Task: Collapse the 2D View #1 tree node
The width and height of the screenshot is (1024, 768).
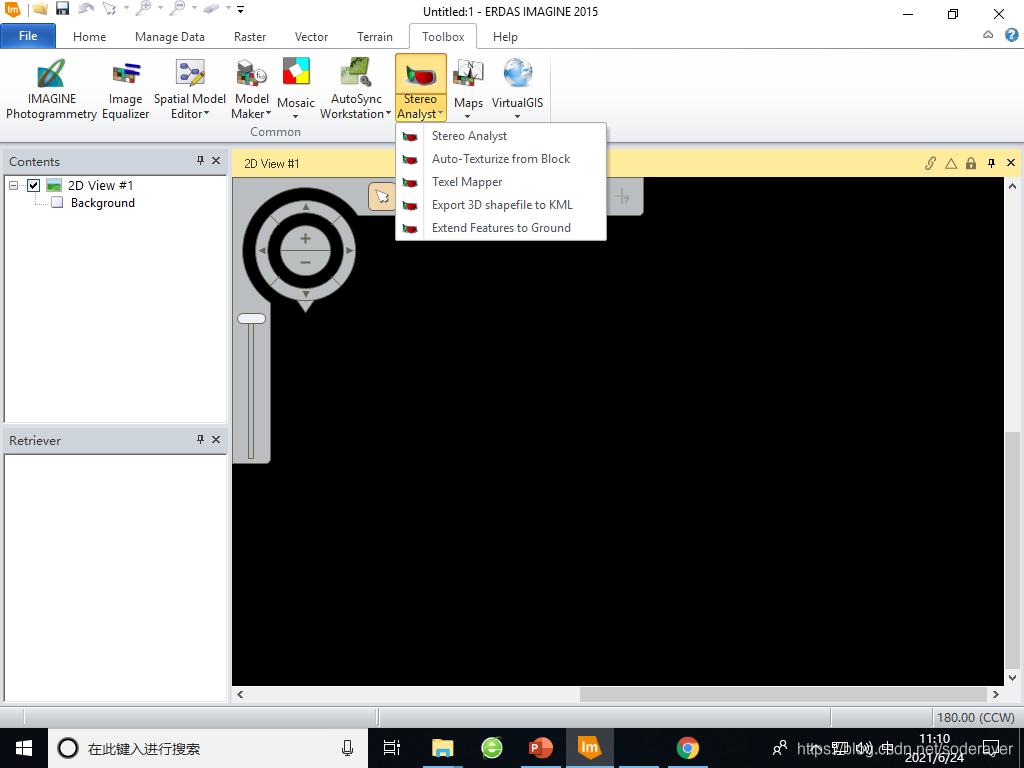Action: pyautogui.click(x=13, y=185)
